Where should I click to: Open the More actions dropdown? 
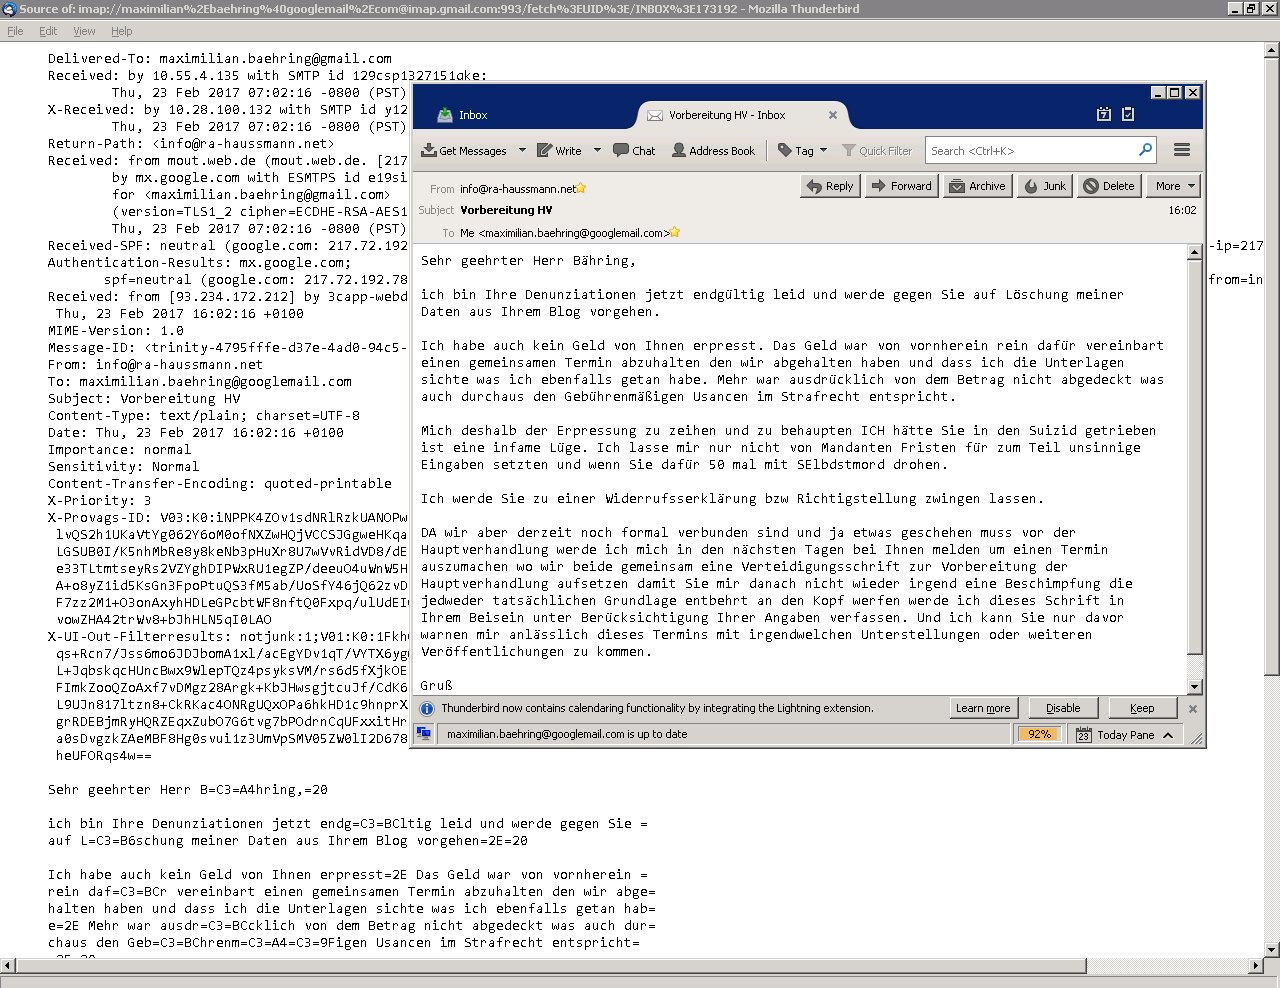pos(1174,186)
